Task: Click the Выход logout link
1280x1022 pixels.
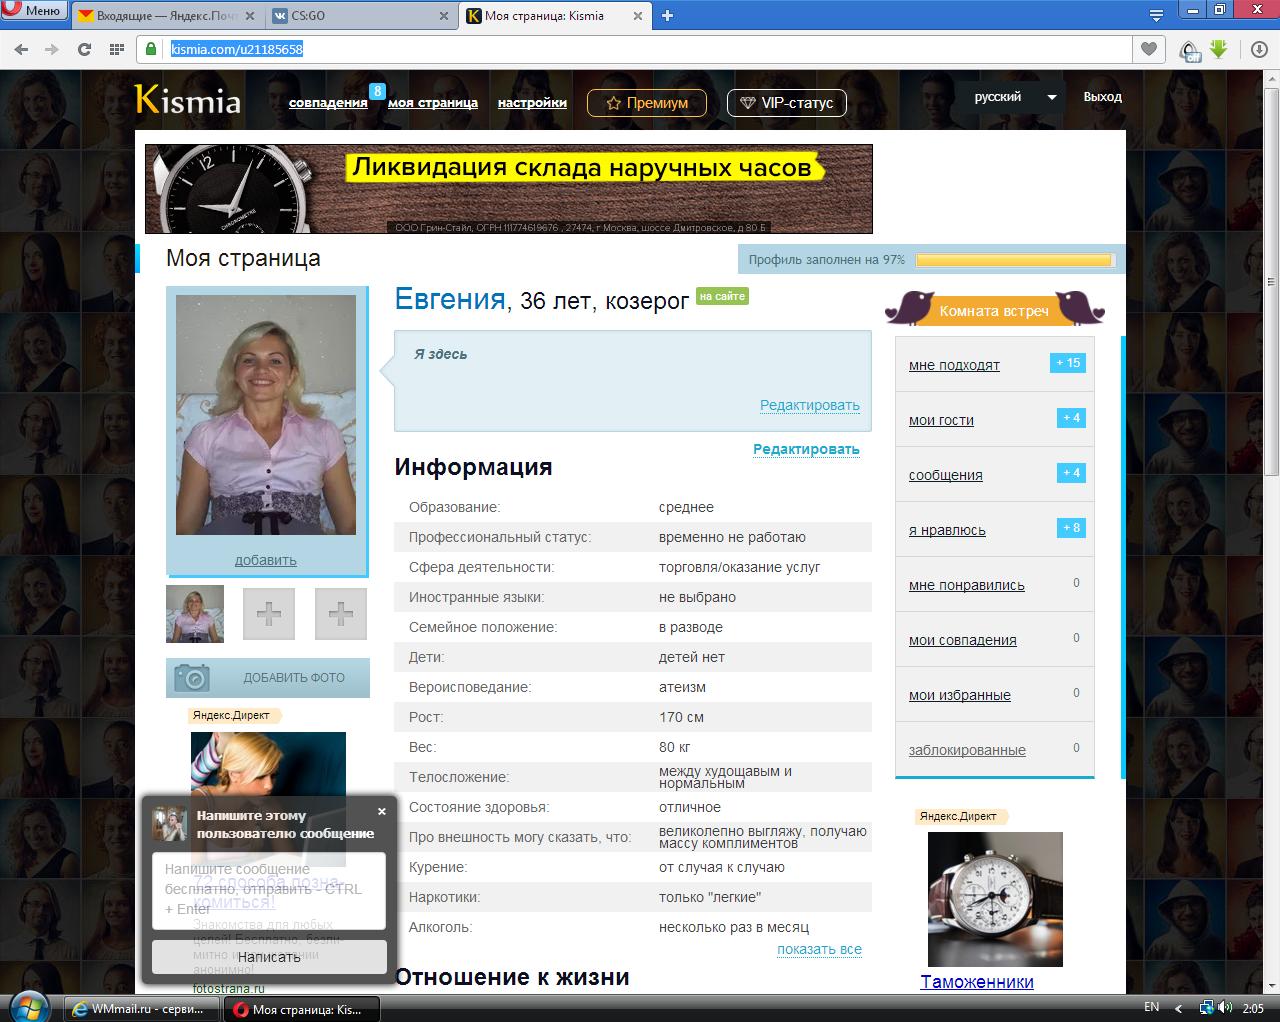Action: (x=1103, y=97)
